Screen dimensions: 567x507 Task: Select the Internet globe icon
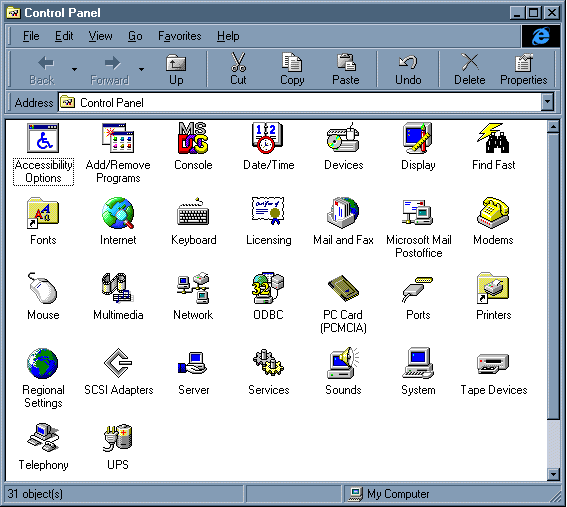(118, 213)
